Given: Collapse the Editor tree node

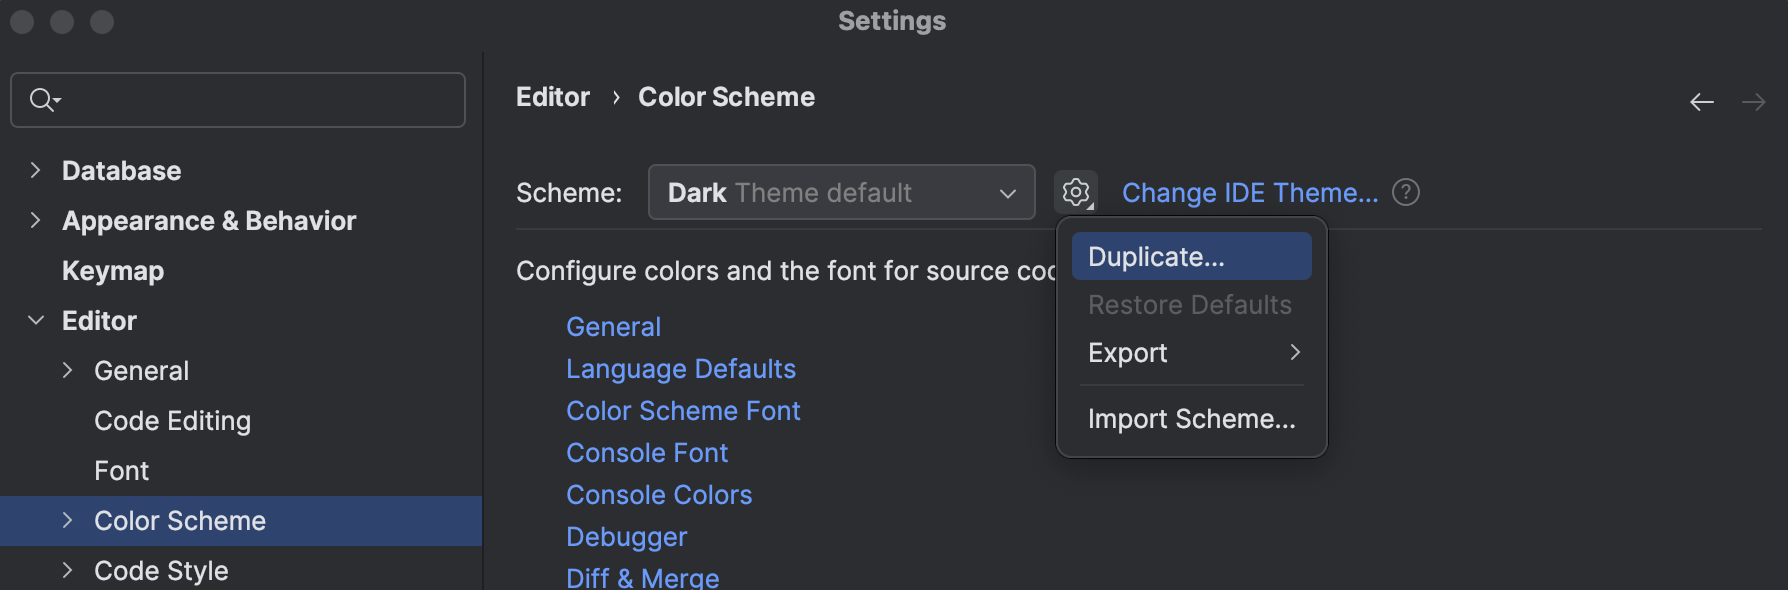Looking at the screenshot, I should (x=36, y=320).
